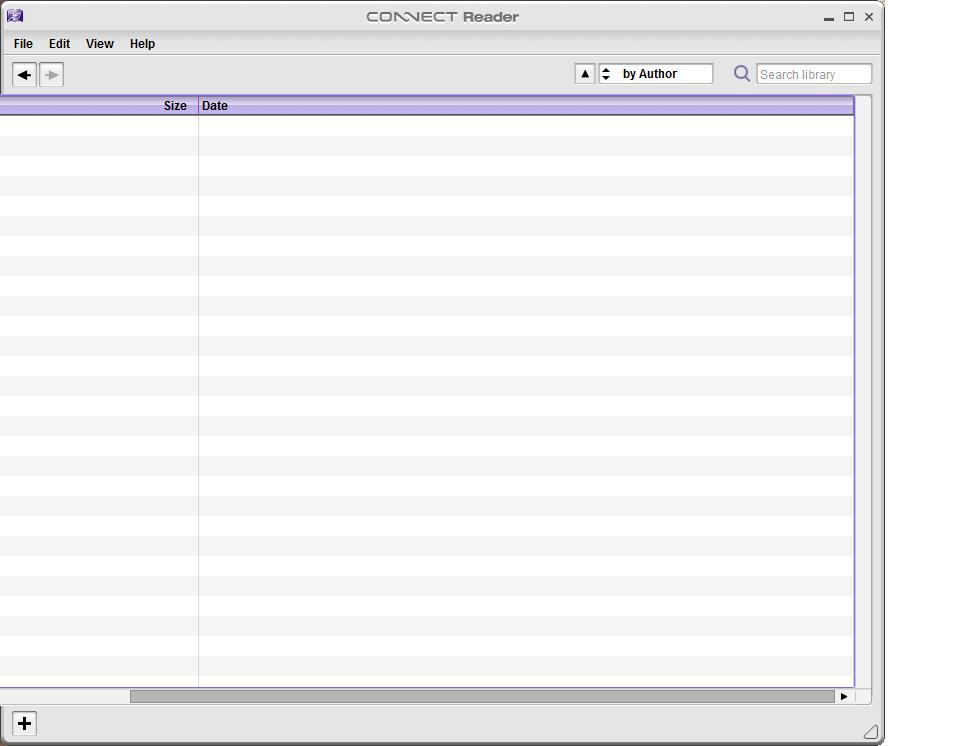Click the horizontal scrollbar right arrow
This screenshot has width=966, height=746.
tap(844, 696)
